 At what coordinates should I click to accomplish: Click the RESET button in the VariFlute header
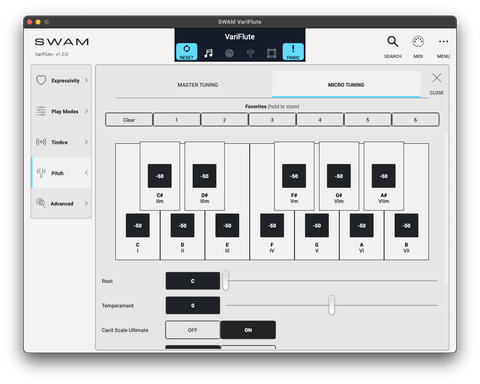(x=187, y=52)
